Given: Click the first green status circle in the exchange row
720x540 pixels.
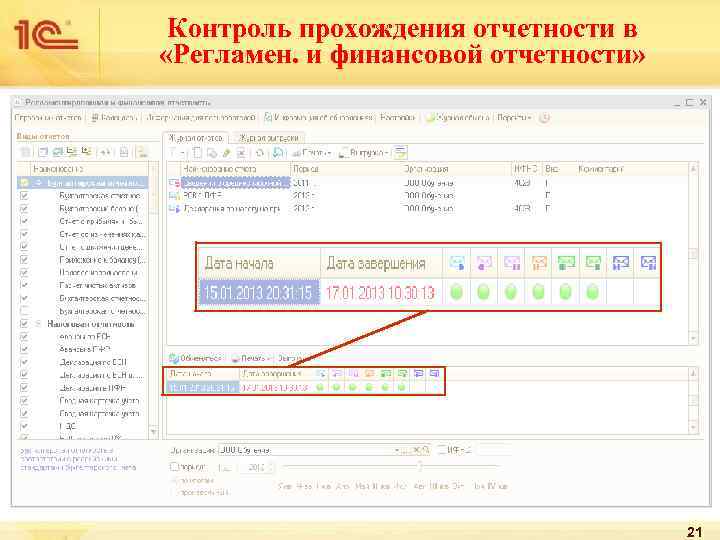Looking at the screenshot, I should [320, 388].
